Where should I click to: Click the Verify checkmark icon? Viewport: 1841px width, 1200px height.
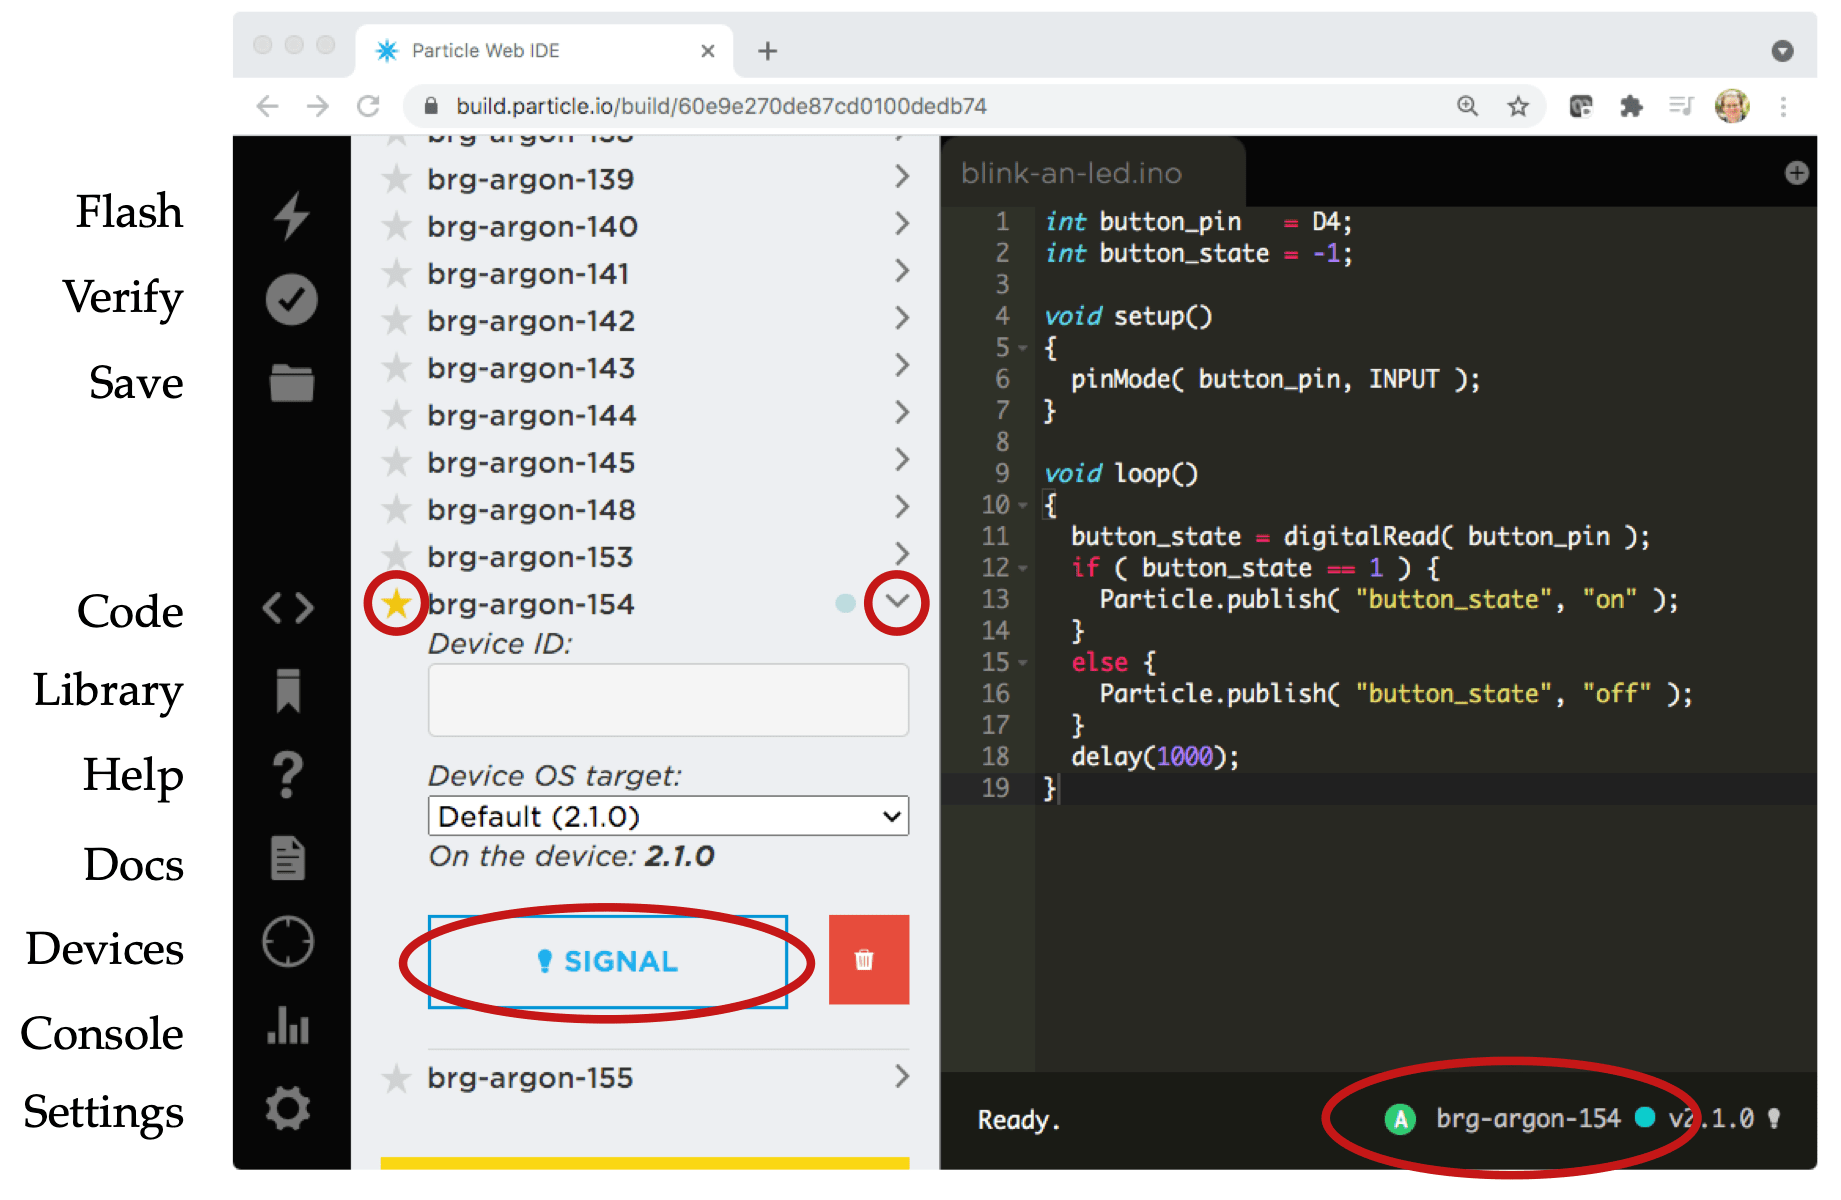point(291,300)
